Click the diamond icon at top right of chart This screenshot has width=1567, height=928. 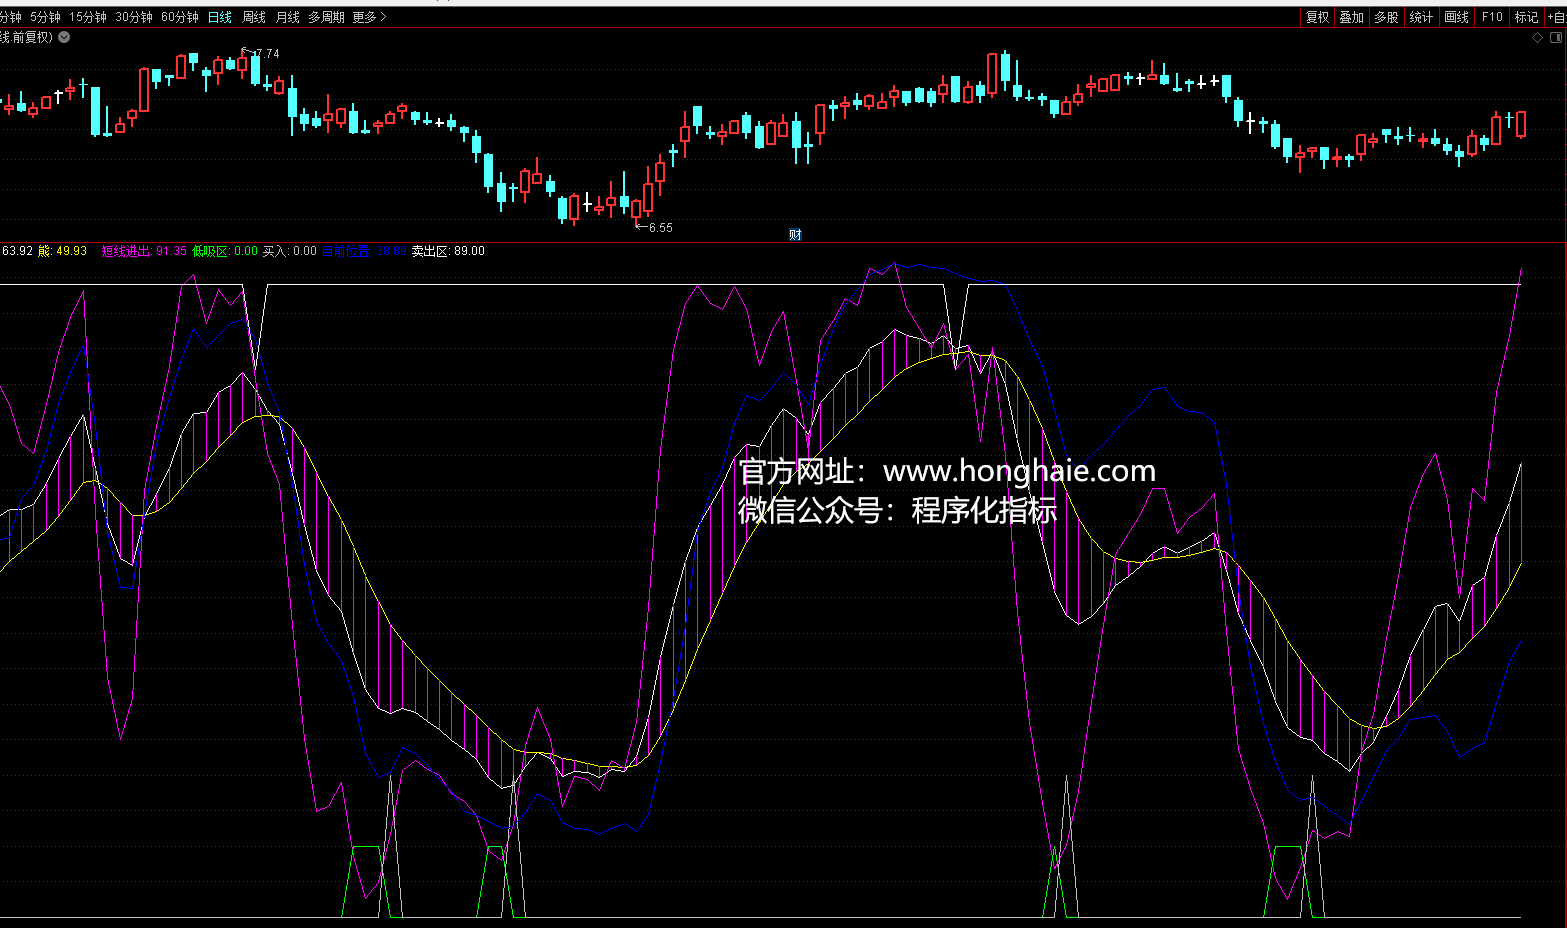(1537, 38)
